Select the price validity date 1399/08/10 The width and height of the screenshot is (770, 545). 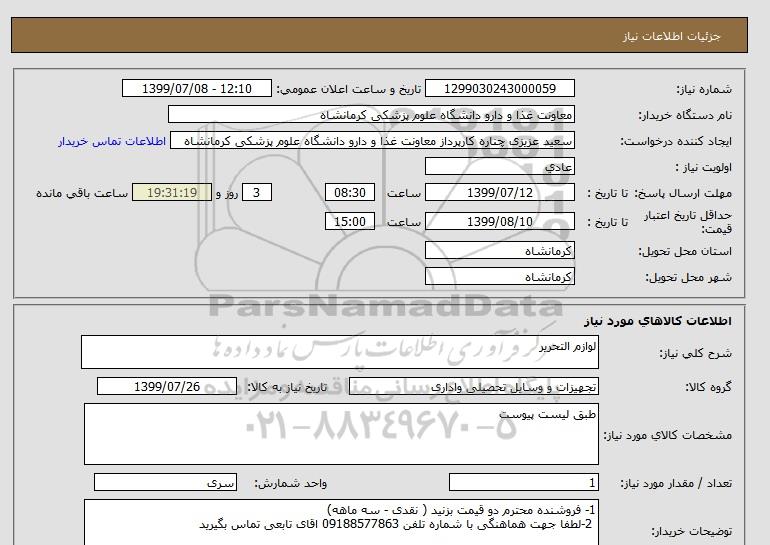pos(499,221)
